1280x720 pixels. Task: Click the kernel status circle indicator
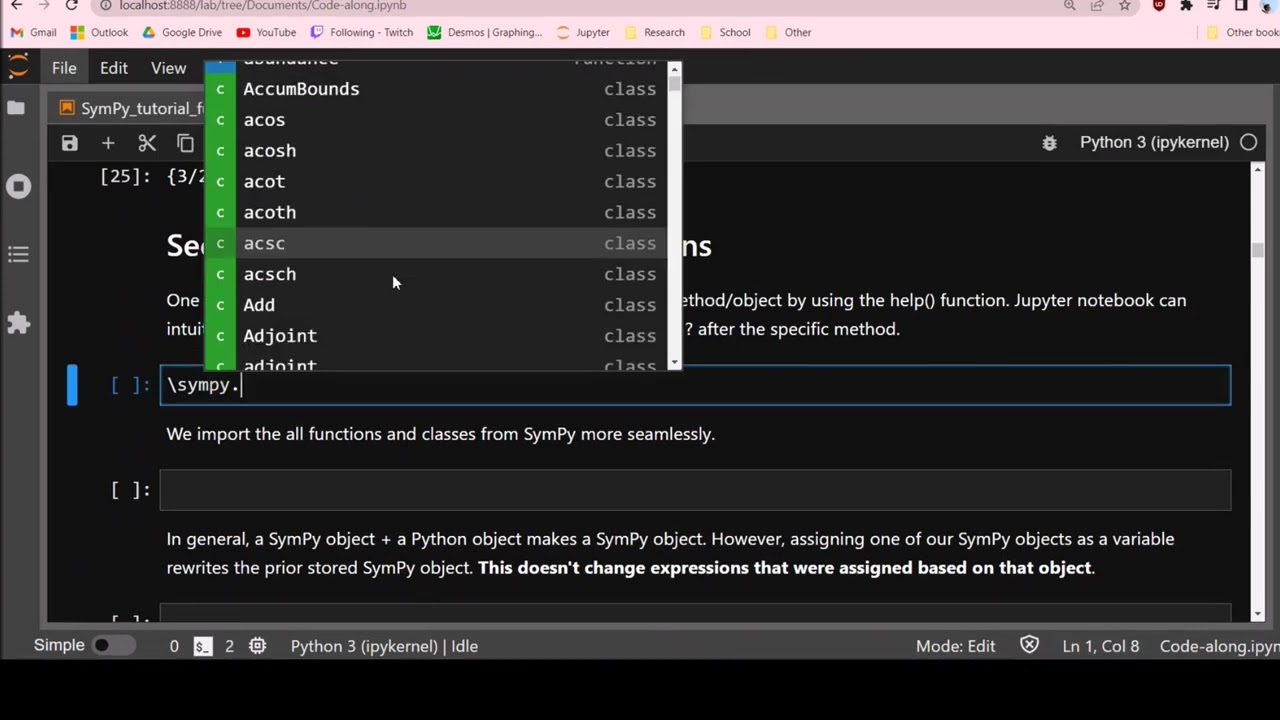pos(1248,142)
